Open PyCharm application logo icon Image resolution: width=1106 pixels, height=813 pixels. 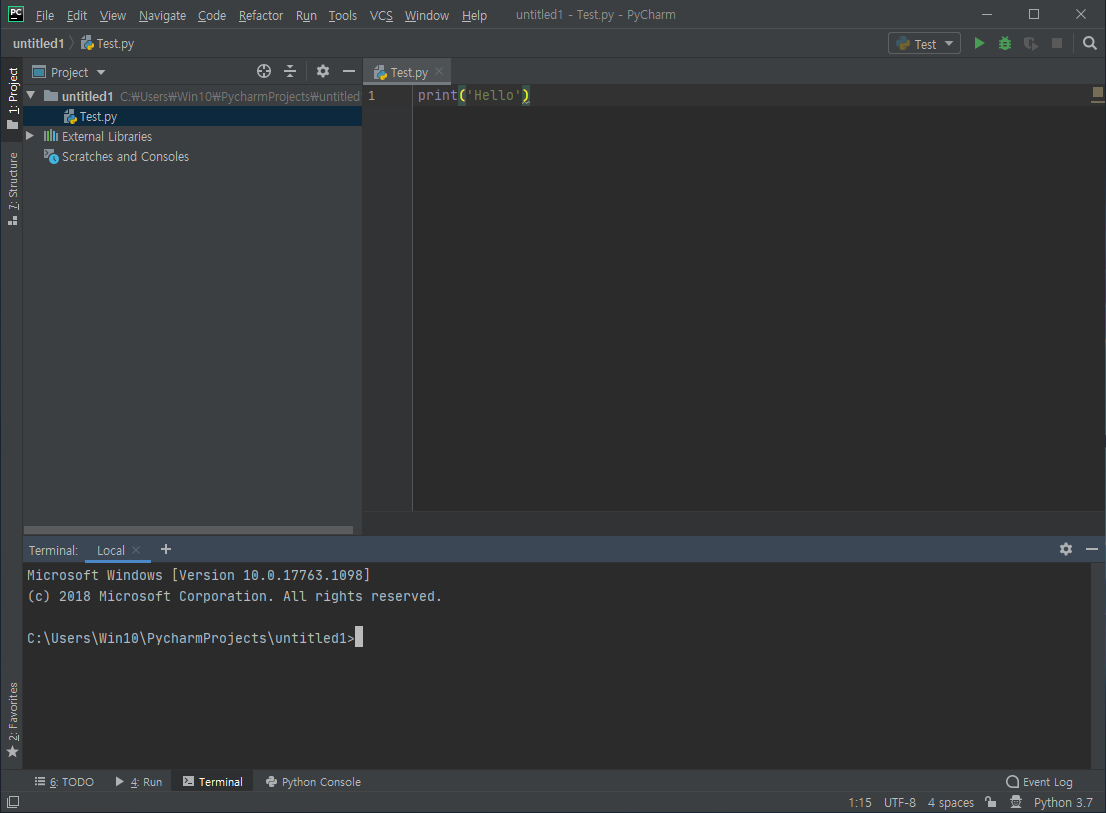point(16,14)
